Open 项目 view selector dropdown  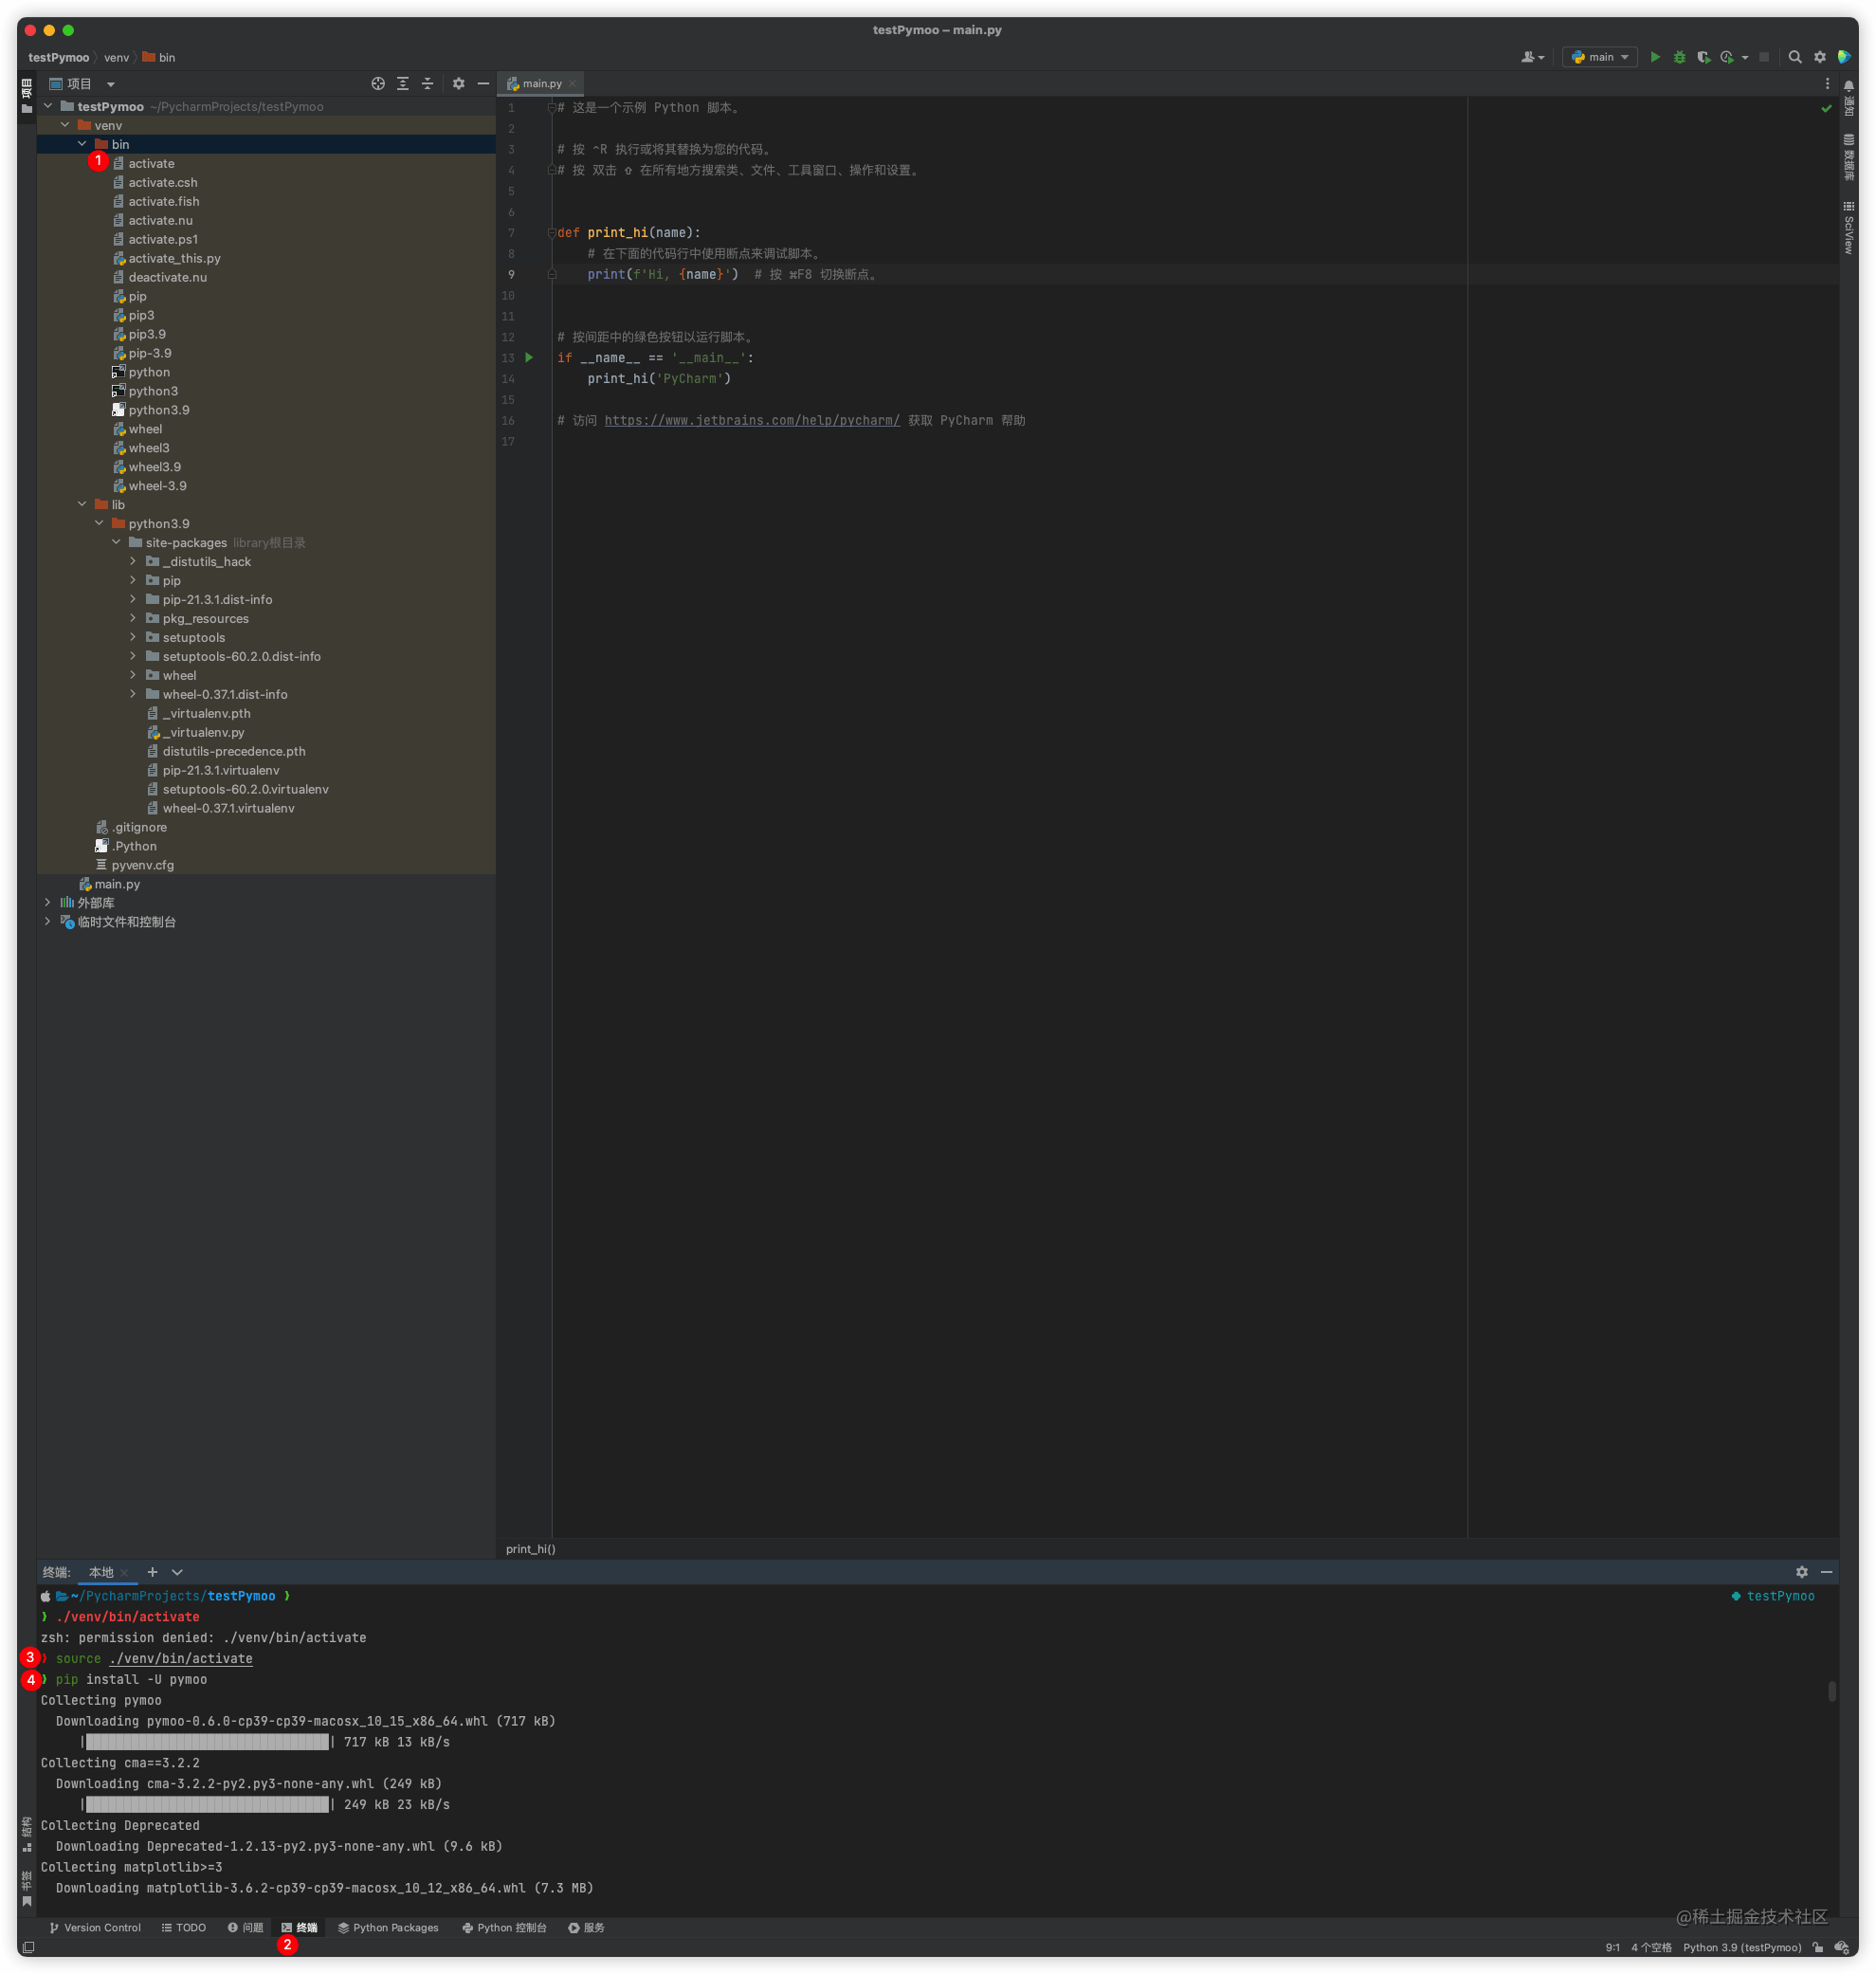point(82,84)
